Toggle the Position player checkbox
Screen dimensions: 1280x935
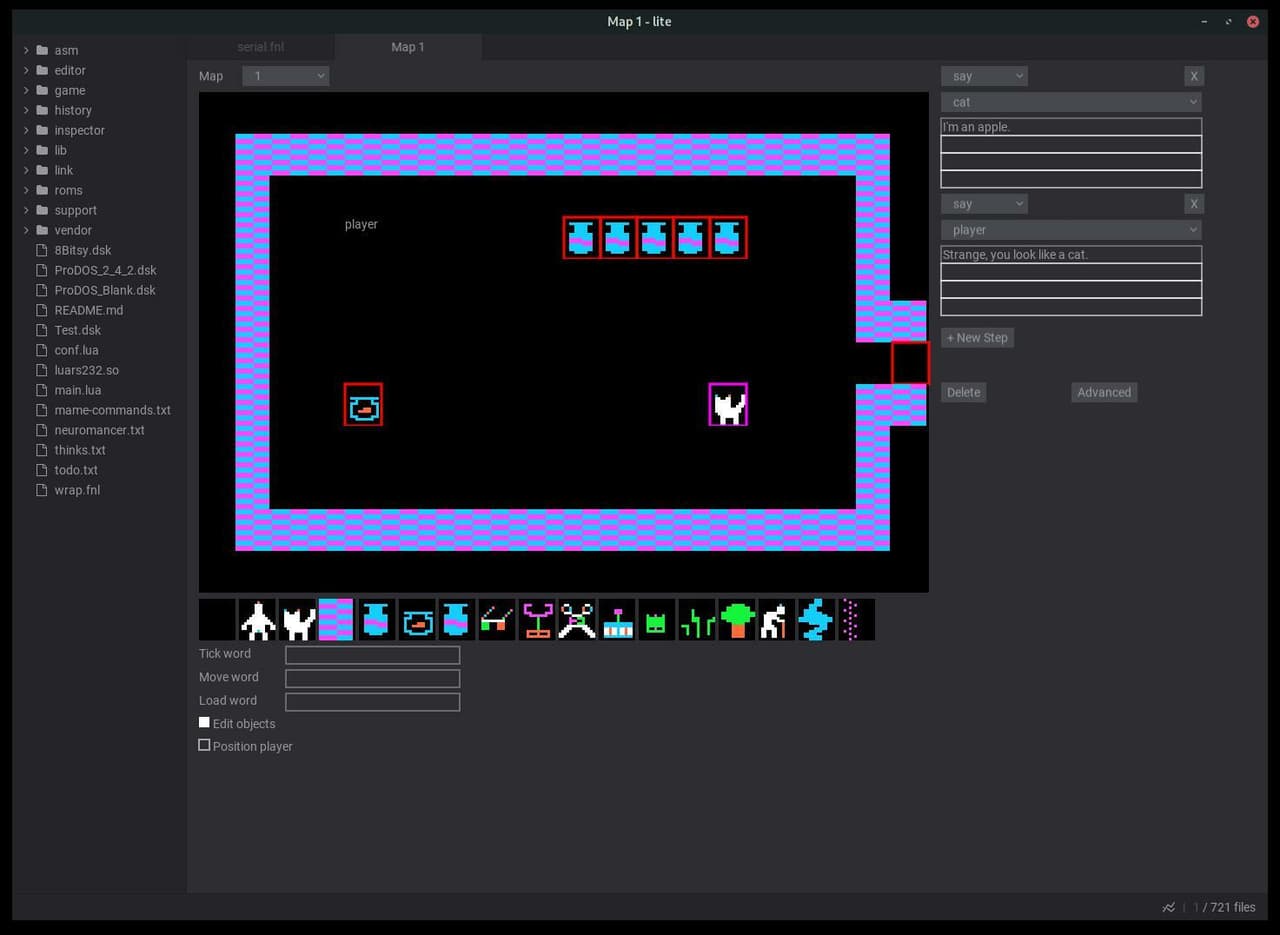[204, 745]
